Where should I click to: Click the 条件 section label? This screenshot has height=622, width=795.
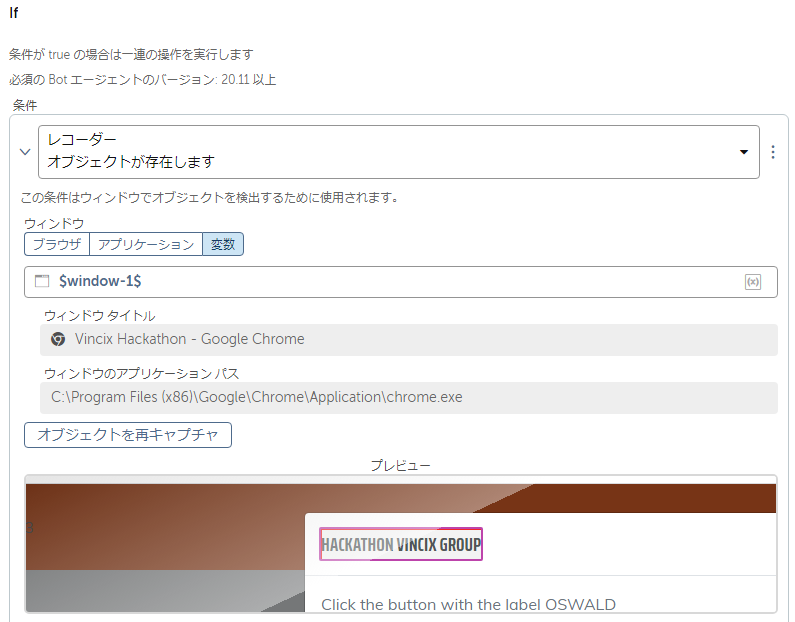point(25,105)
